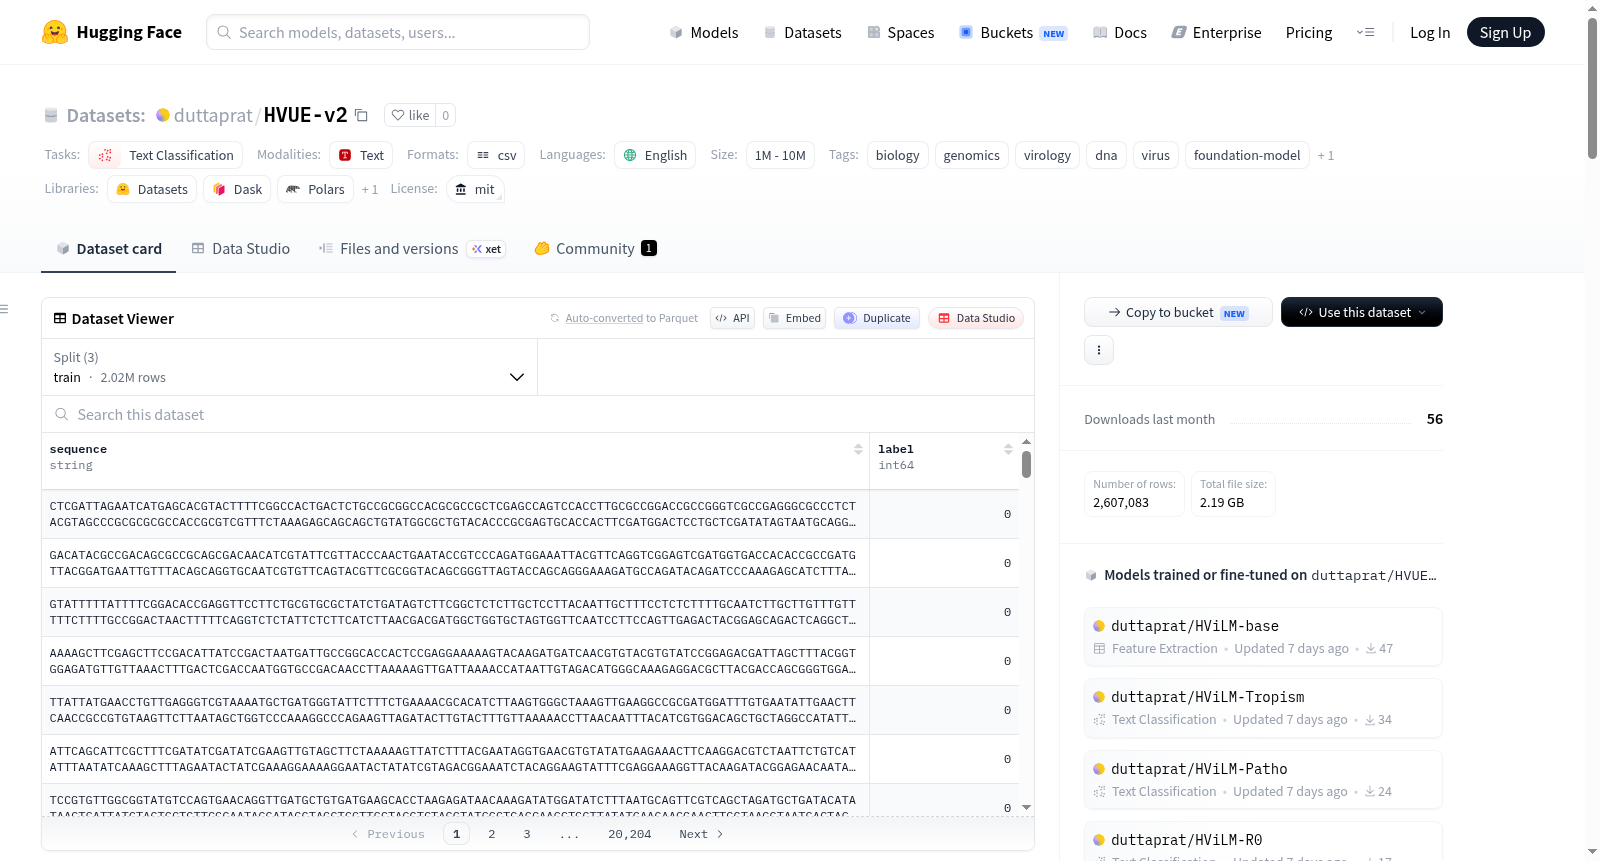
Task: Go to page 2 of the viewer
Action: click(491, 834)
